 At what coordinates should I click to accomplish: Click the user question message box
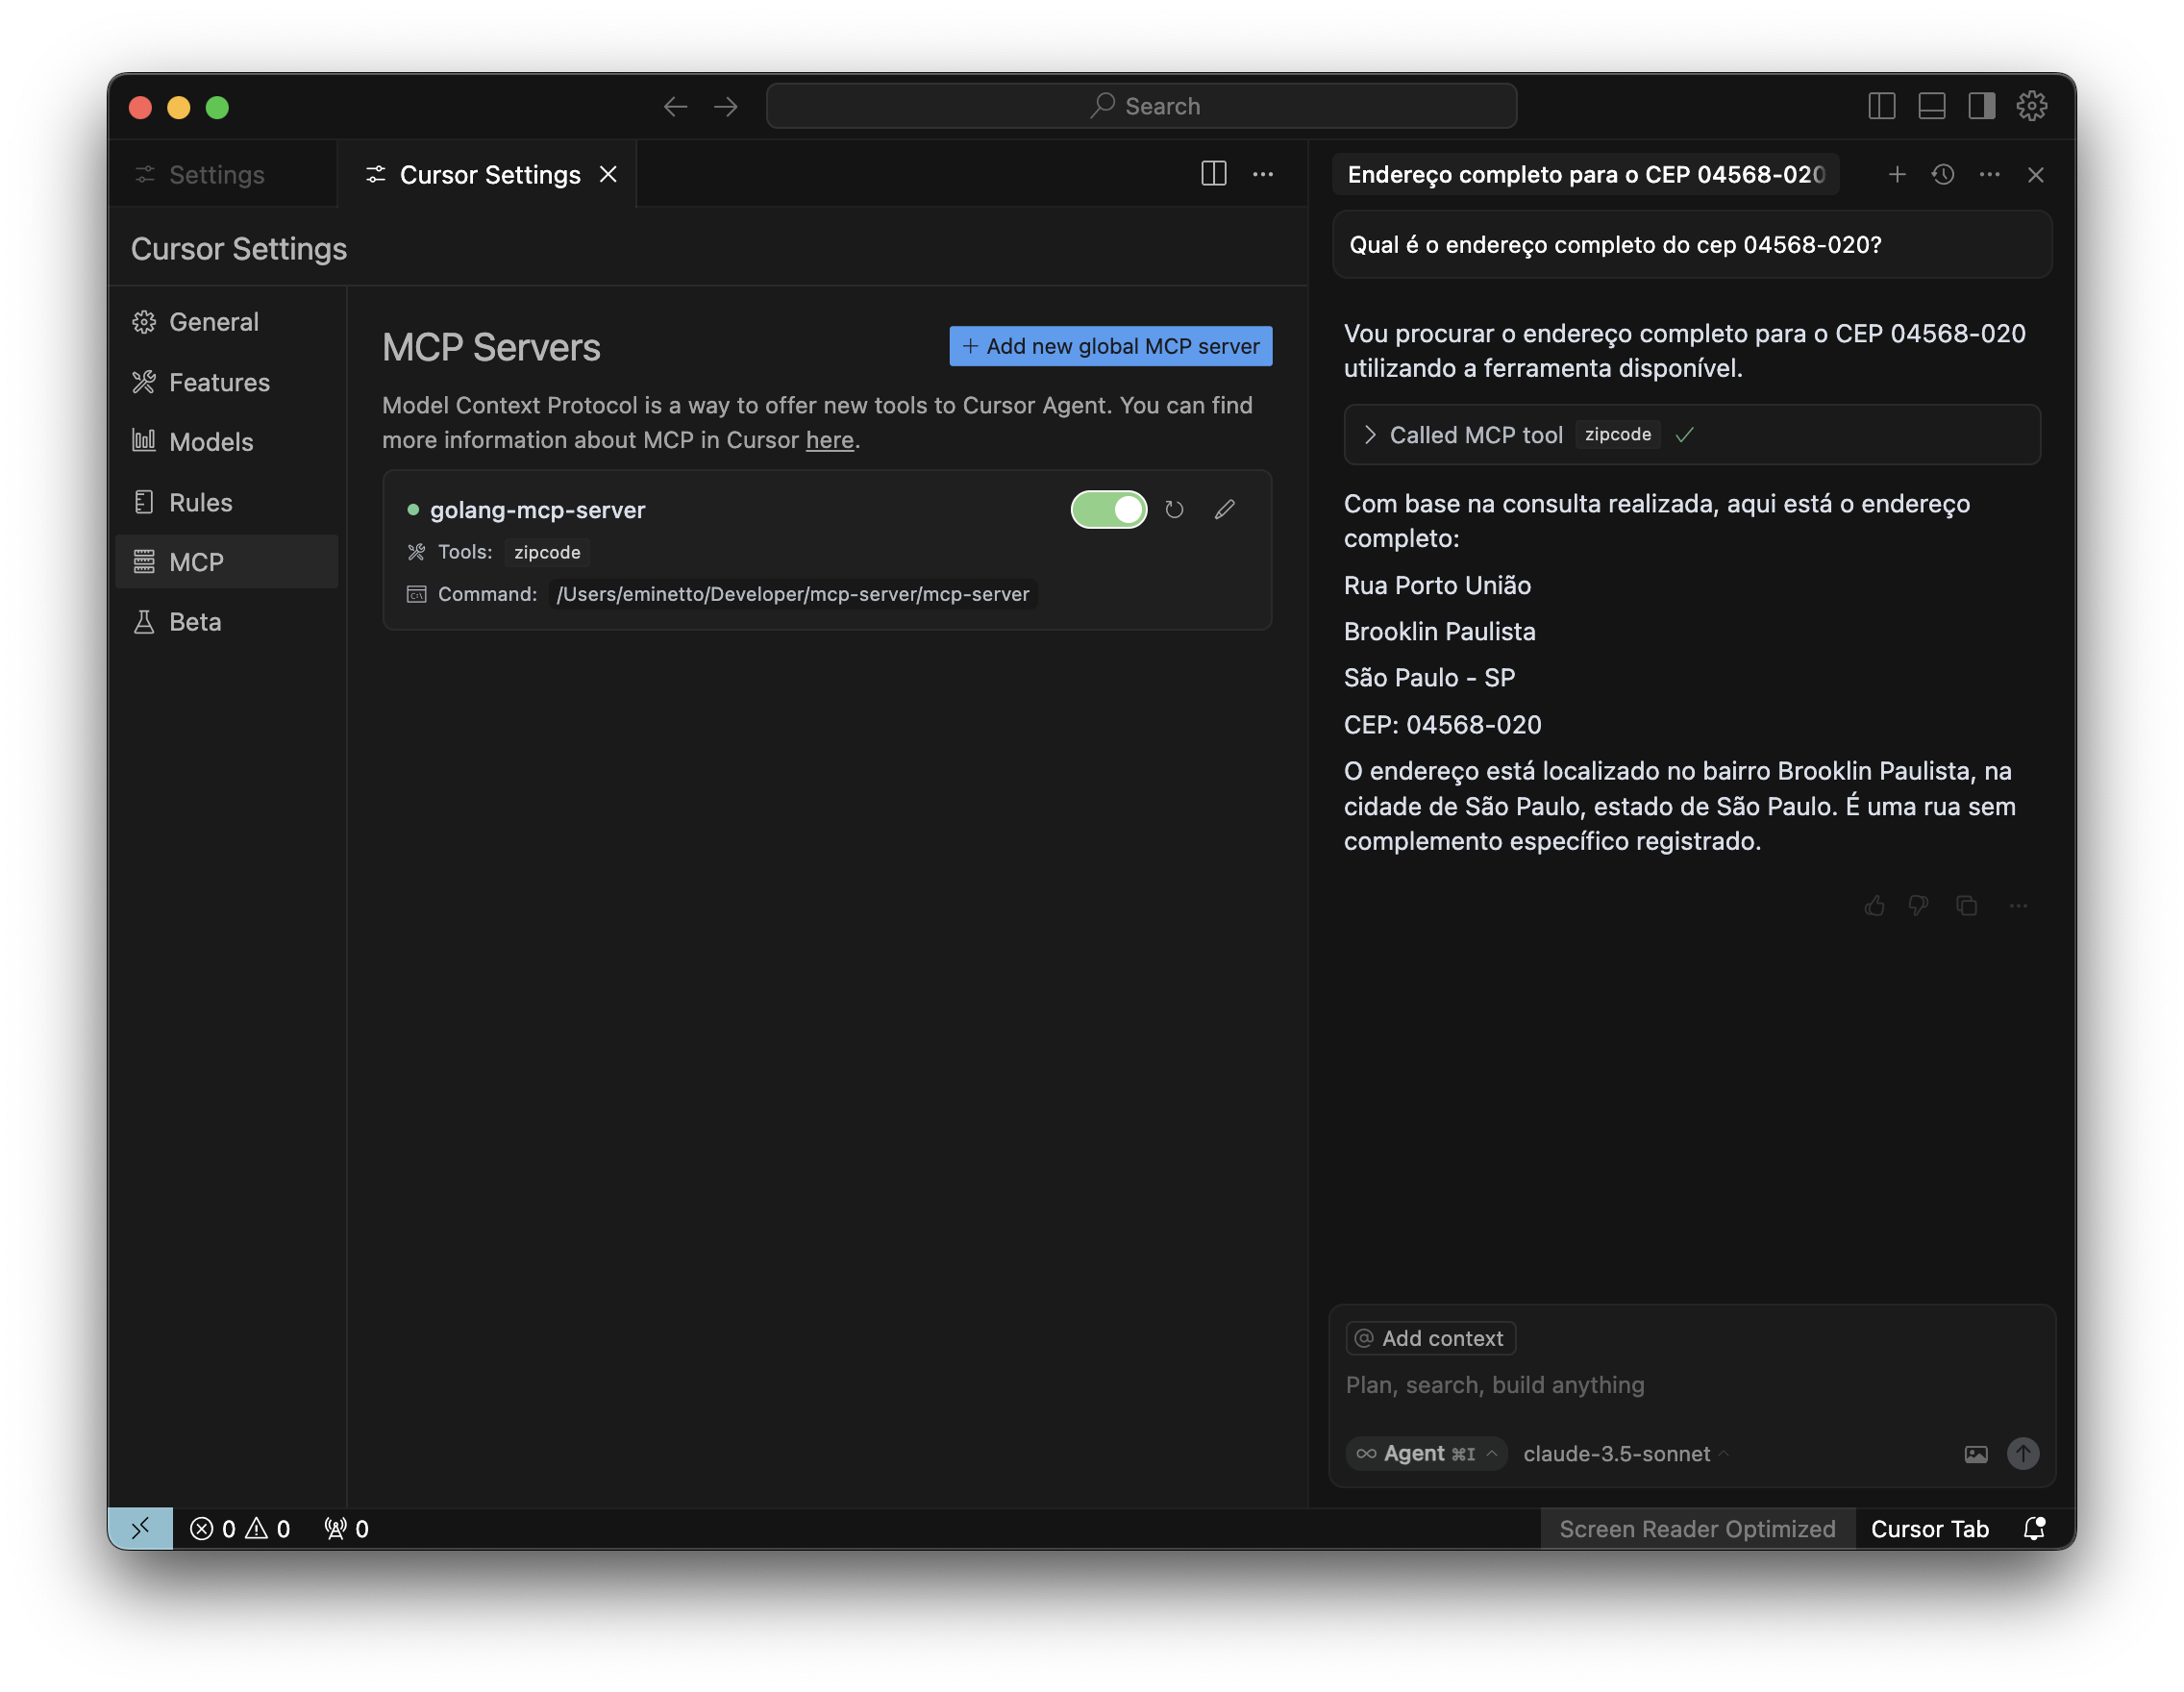pyautogui.click(x=1692, y=245)
